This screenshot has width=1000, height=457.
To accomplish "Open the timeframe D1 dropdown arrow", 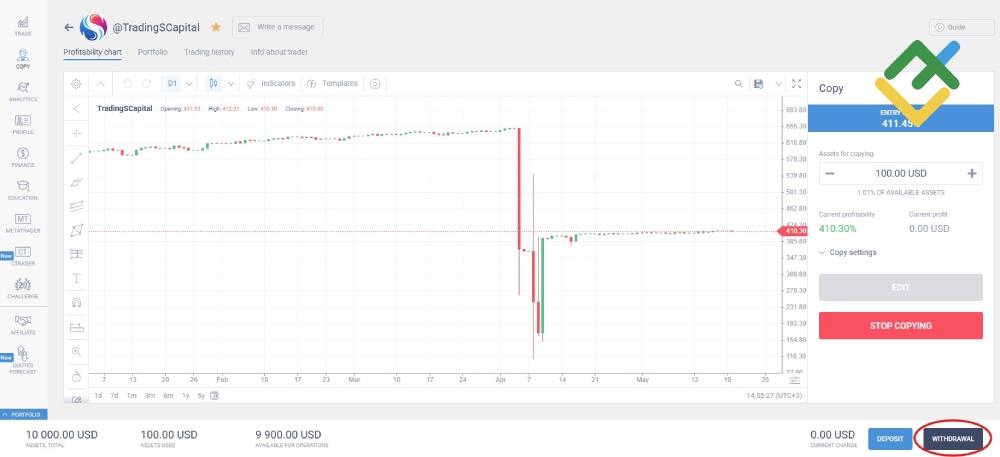I will point(189,83).
